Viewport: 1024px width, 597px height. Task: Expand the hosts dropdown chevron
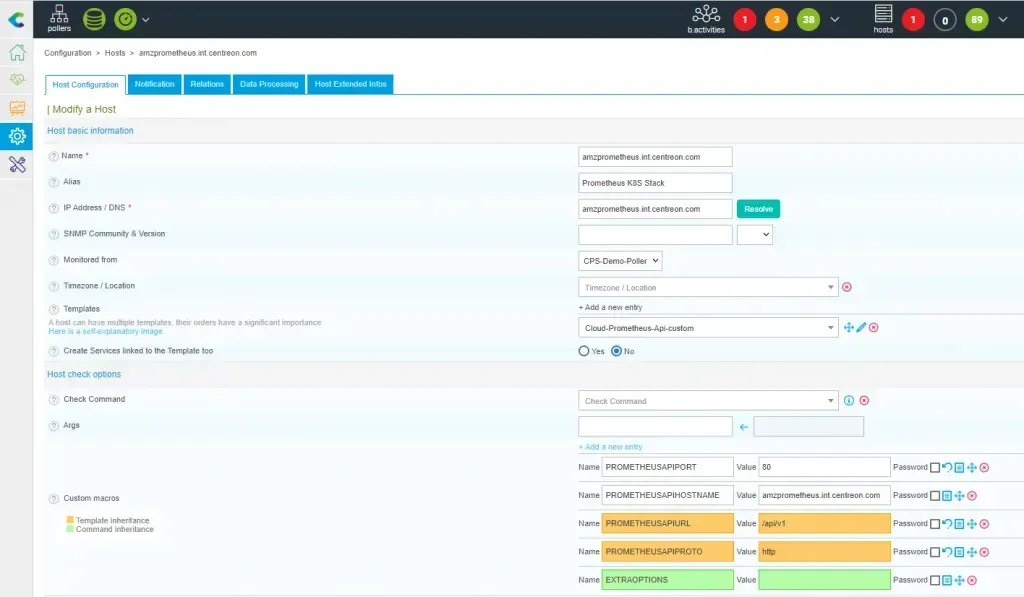click(1003, 20)
